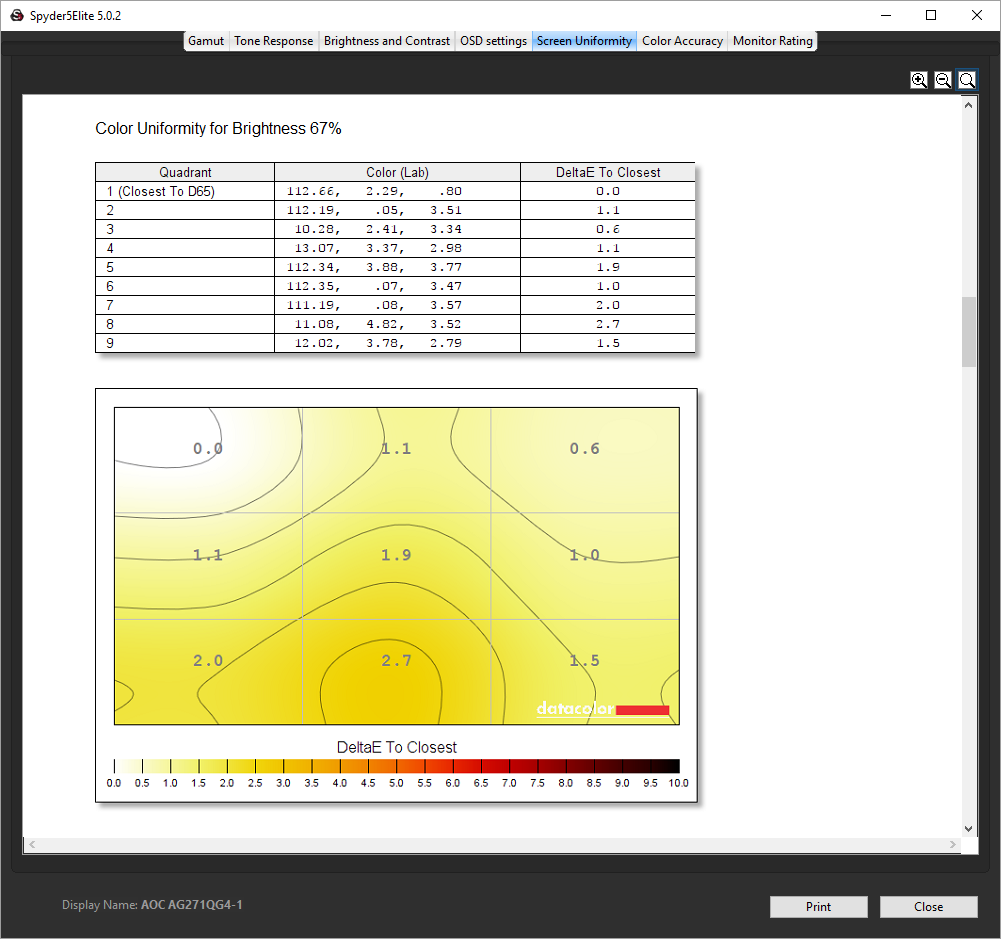This screenshot has height=939, width=1001.
Task: Click DeltaE value 2.7 in table row 8
Action: click(608, 324)
